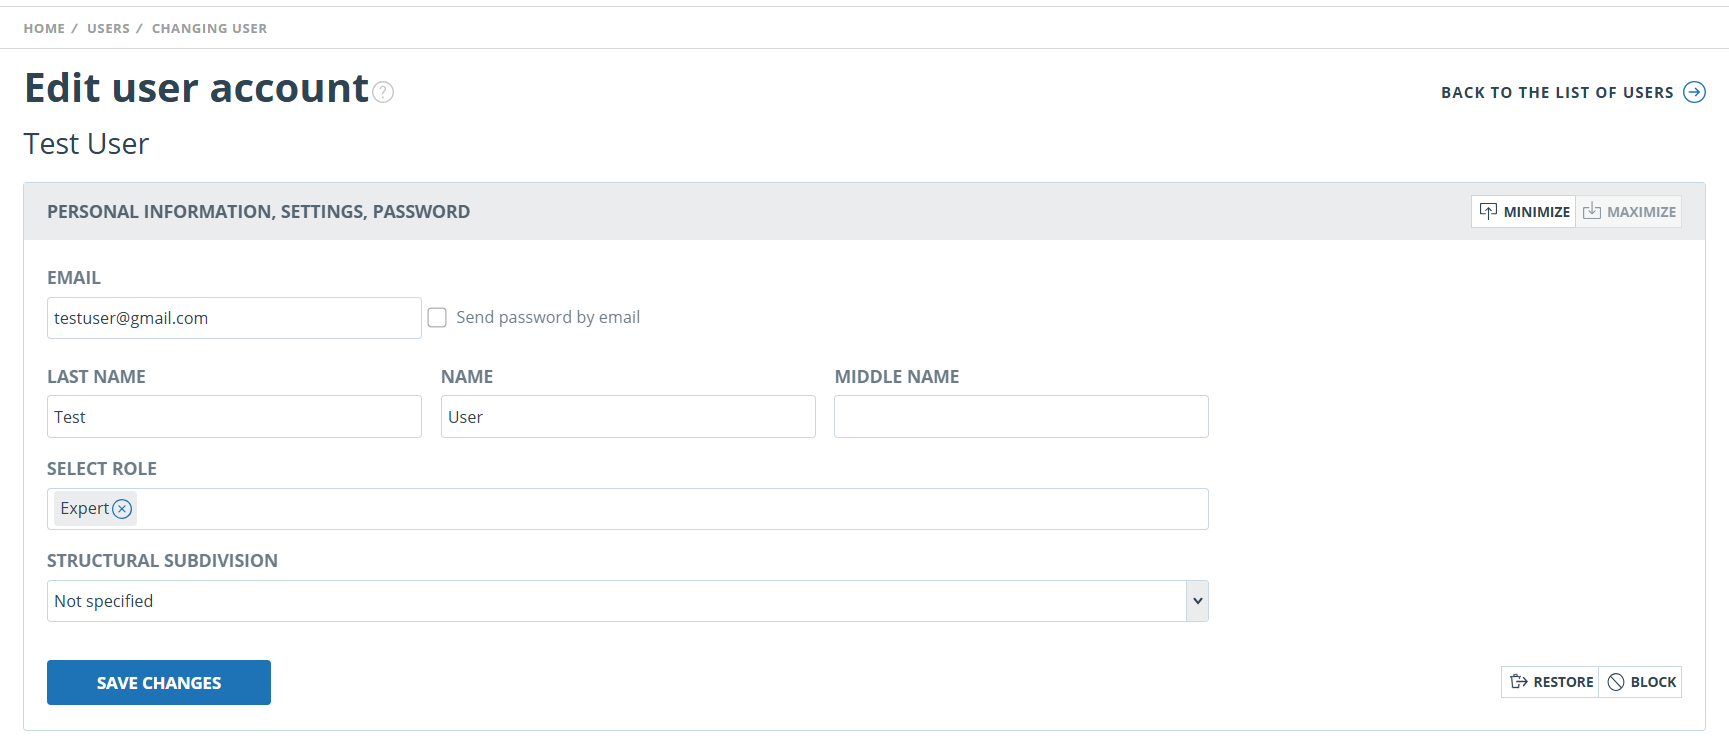This screenshot has height=738, width=1729.
Task: Open the Structural Subdivision dropdown
Action: (x=628, y=601)
